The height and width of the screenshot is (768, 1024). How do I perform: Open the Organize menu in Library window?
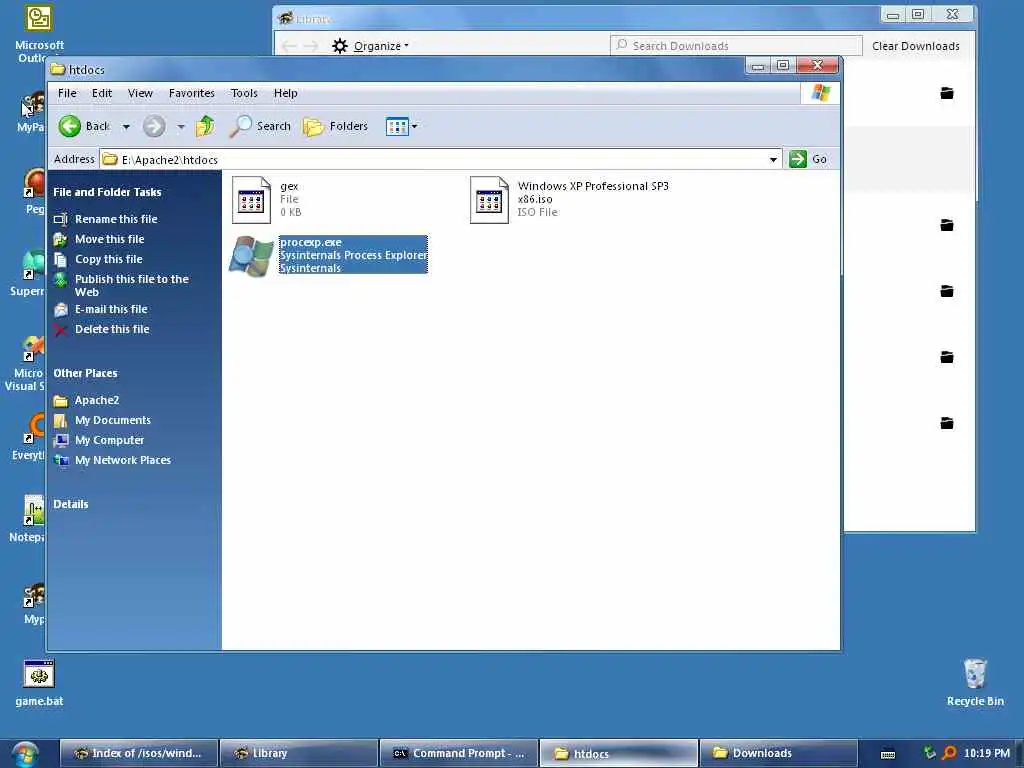click(x=370, y=46)
